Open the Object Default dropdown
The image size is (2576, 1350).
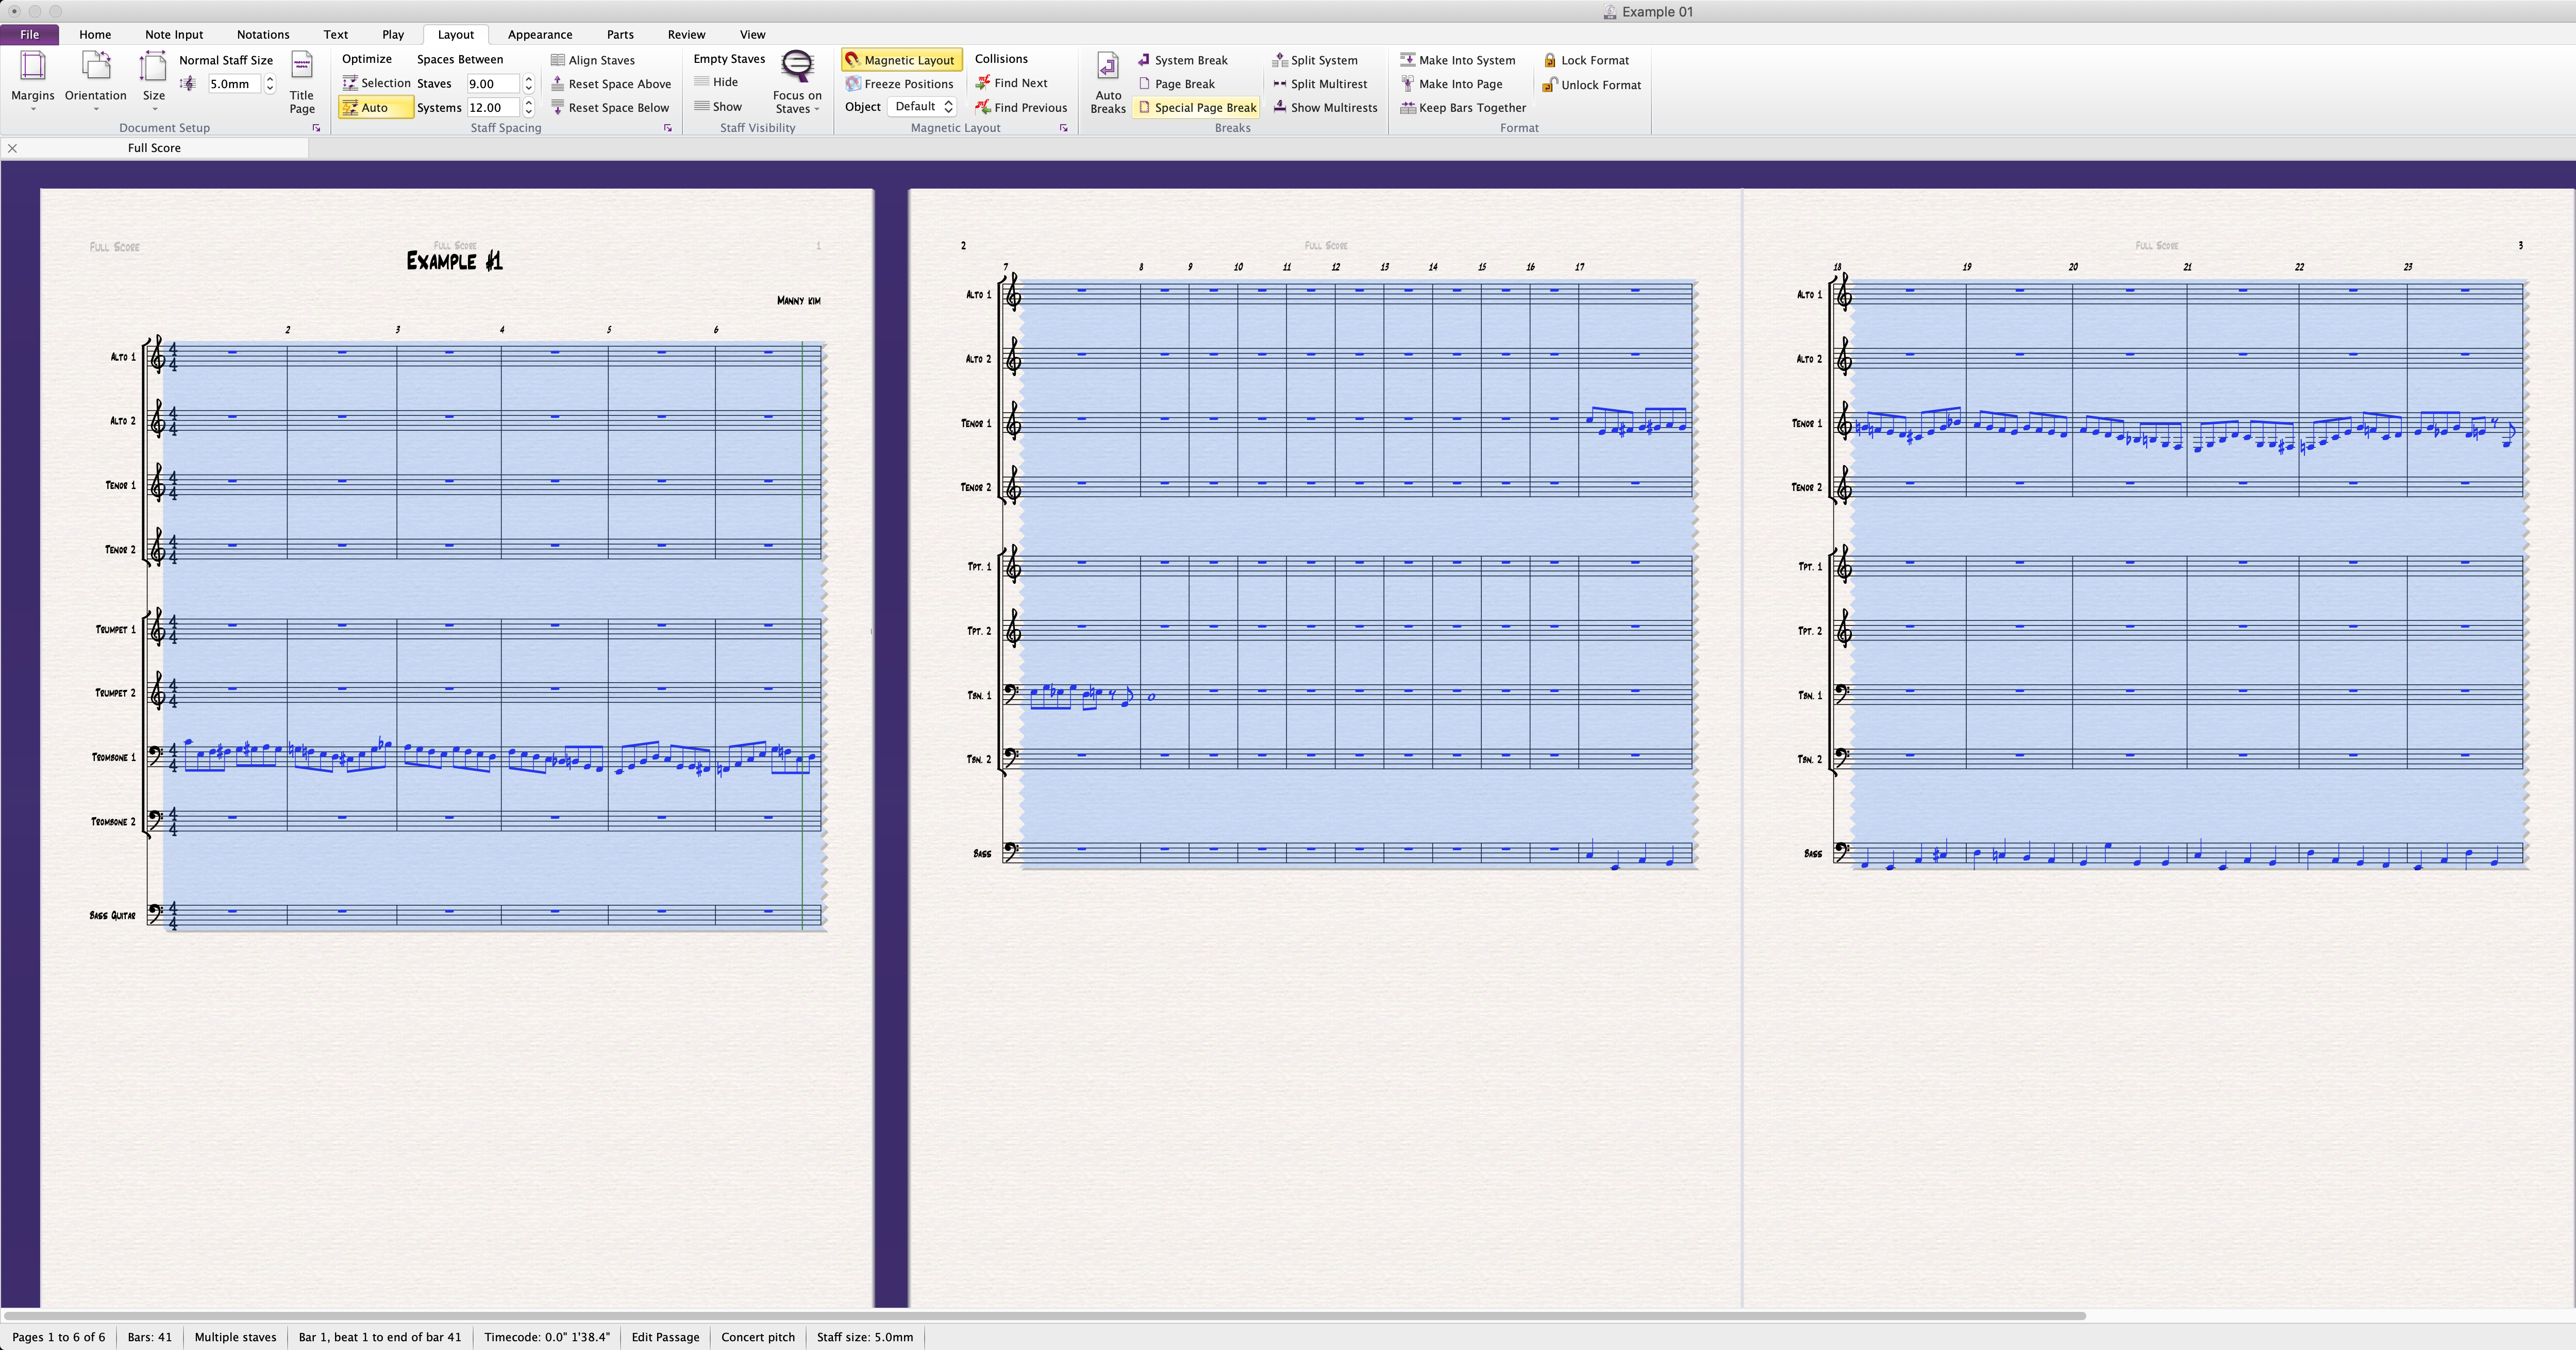coord(923,107)
